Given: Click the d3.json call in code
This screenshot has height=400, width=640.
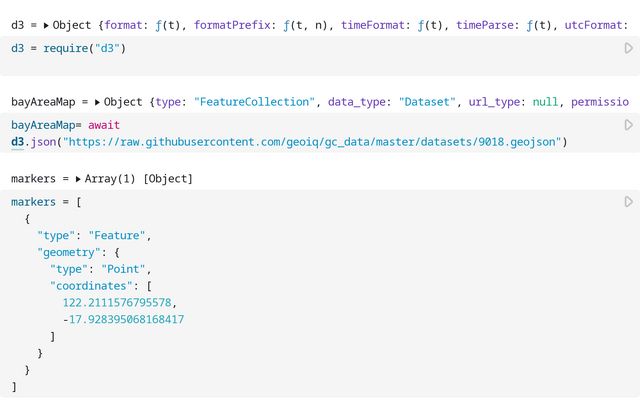Looking at the screenshot, I should click(35, 142).
